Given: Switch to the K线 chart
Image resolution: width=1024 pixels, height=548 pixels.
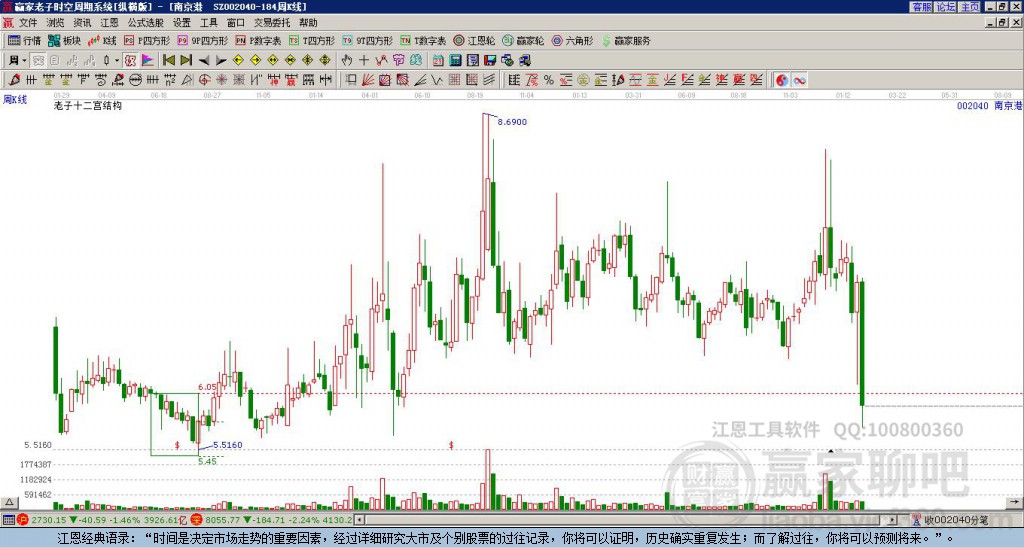Looking at the screenshot, I should pyautogui.click(x=101, y=40).
